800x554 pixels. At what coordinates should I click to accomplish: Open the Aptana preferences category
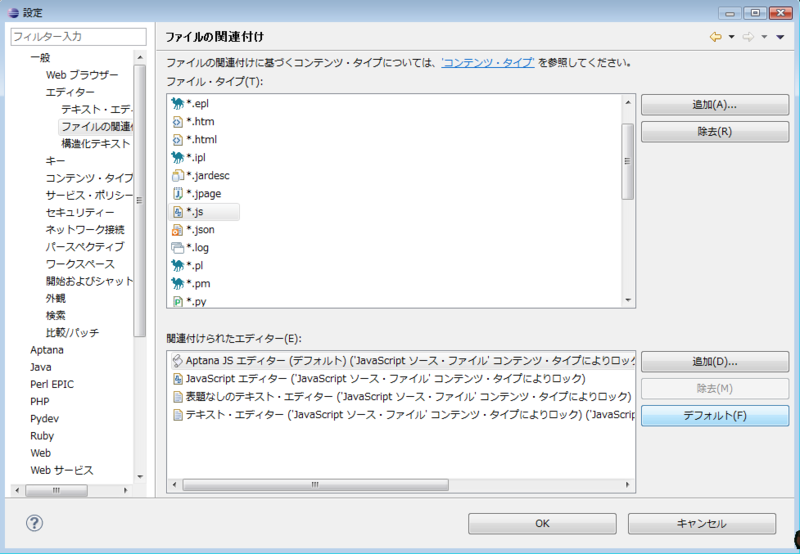click(x=47, y=350)
